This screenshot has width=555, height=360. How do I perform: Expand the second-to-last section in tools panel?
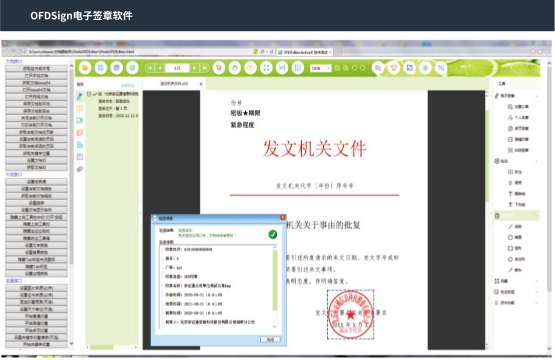pyautogui.click(x=536, y=292)
